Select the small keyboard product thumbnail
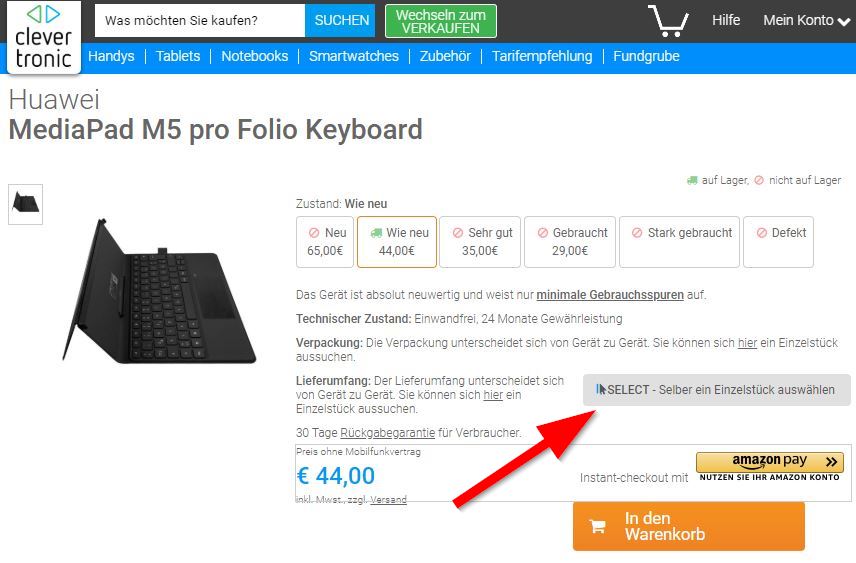This screenshot has width=856, height=563. [25, 204]
